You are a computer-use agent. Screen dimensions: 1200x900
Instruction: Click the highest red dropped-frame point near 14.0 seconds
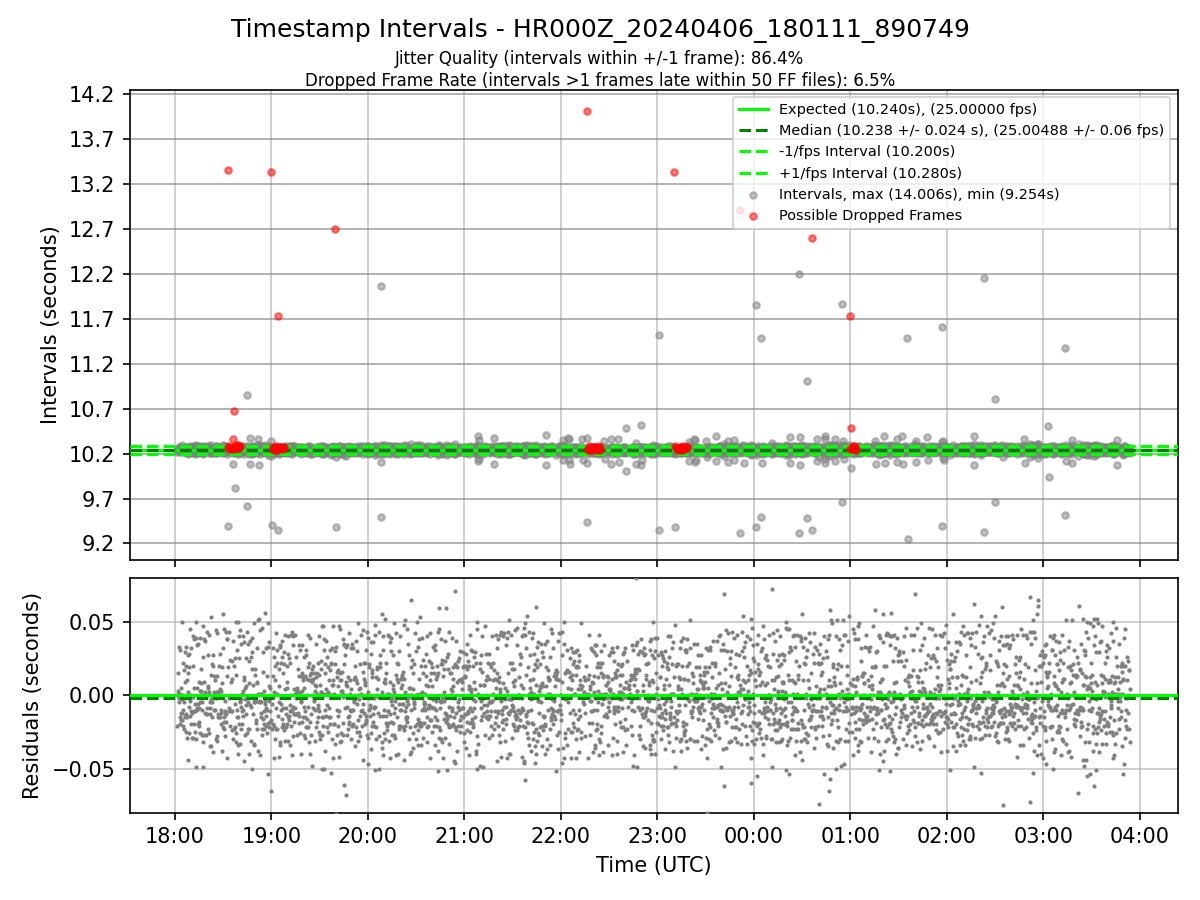point(587,111)
